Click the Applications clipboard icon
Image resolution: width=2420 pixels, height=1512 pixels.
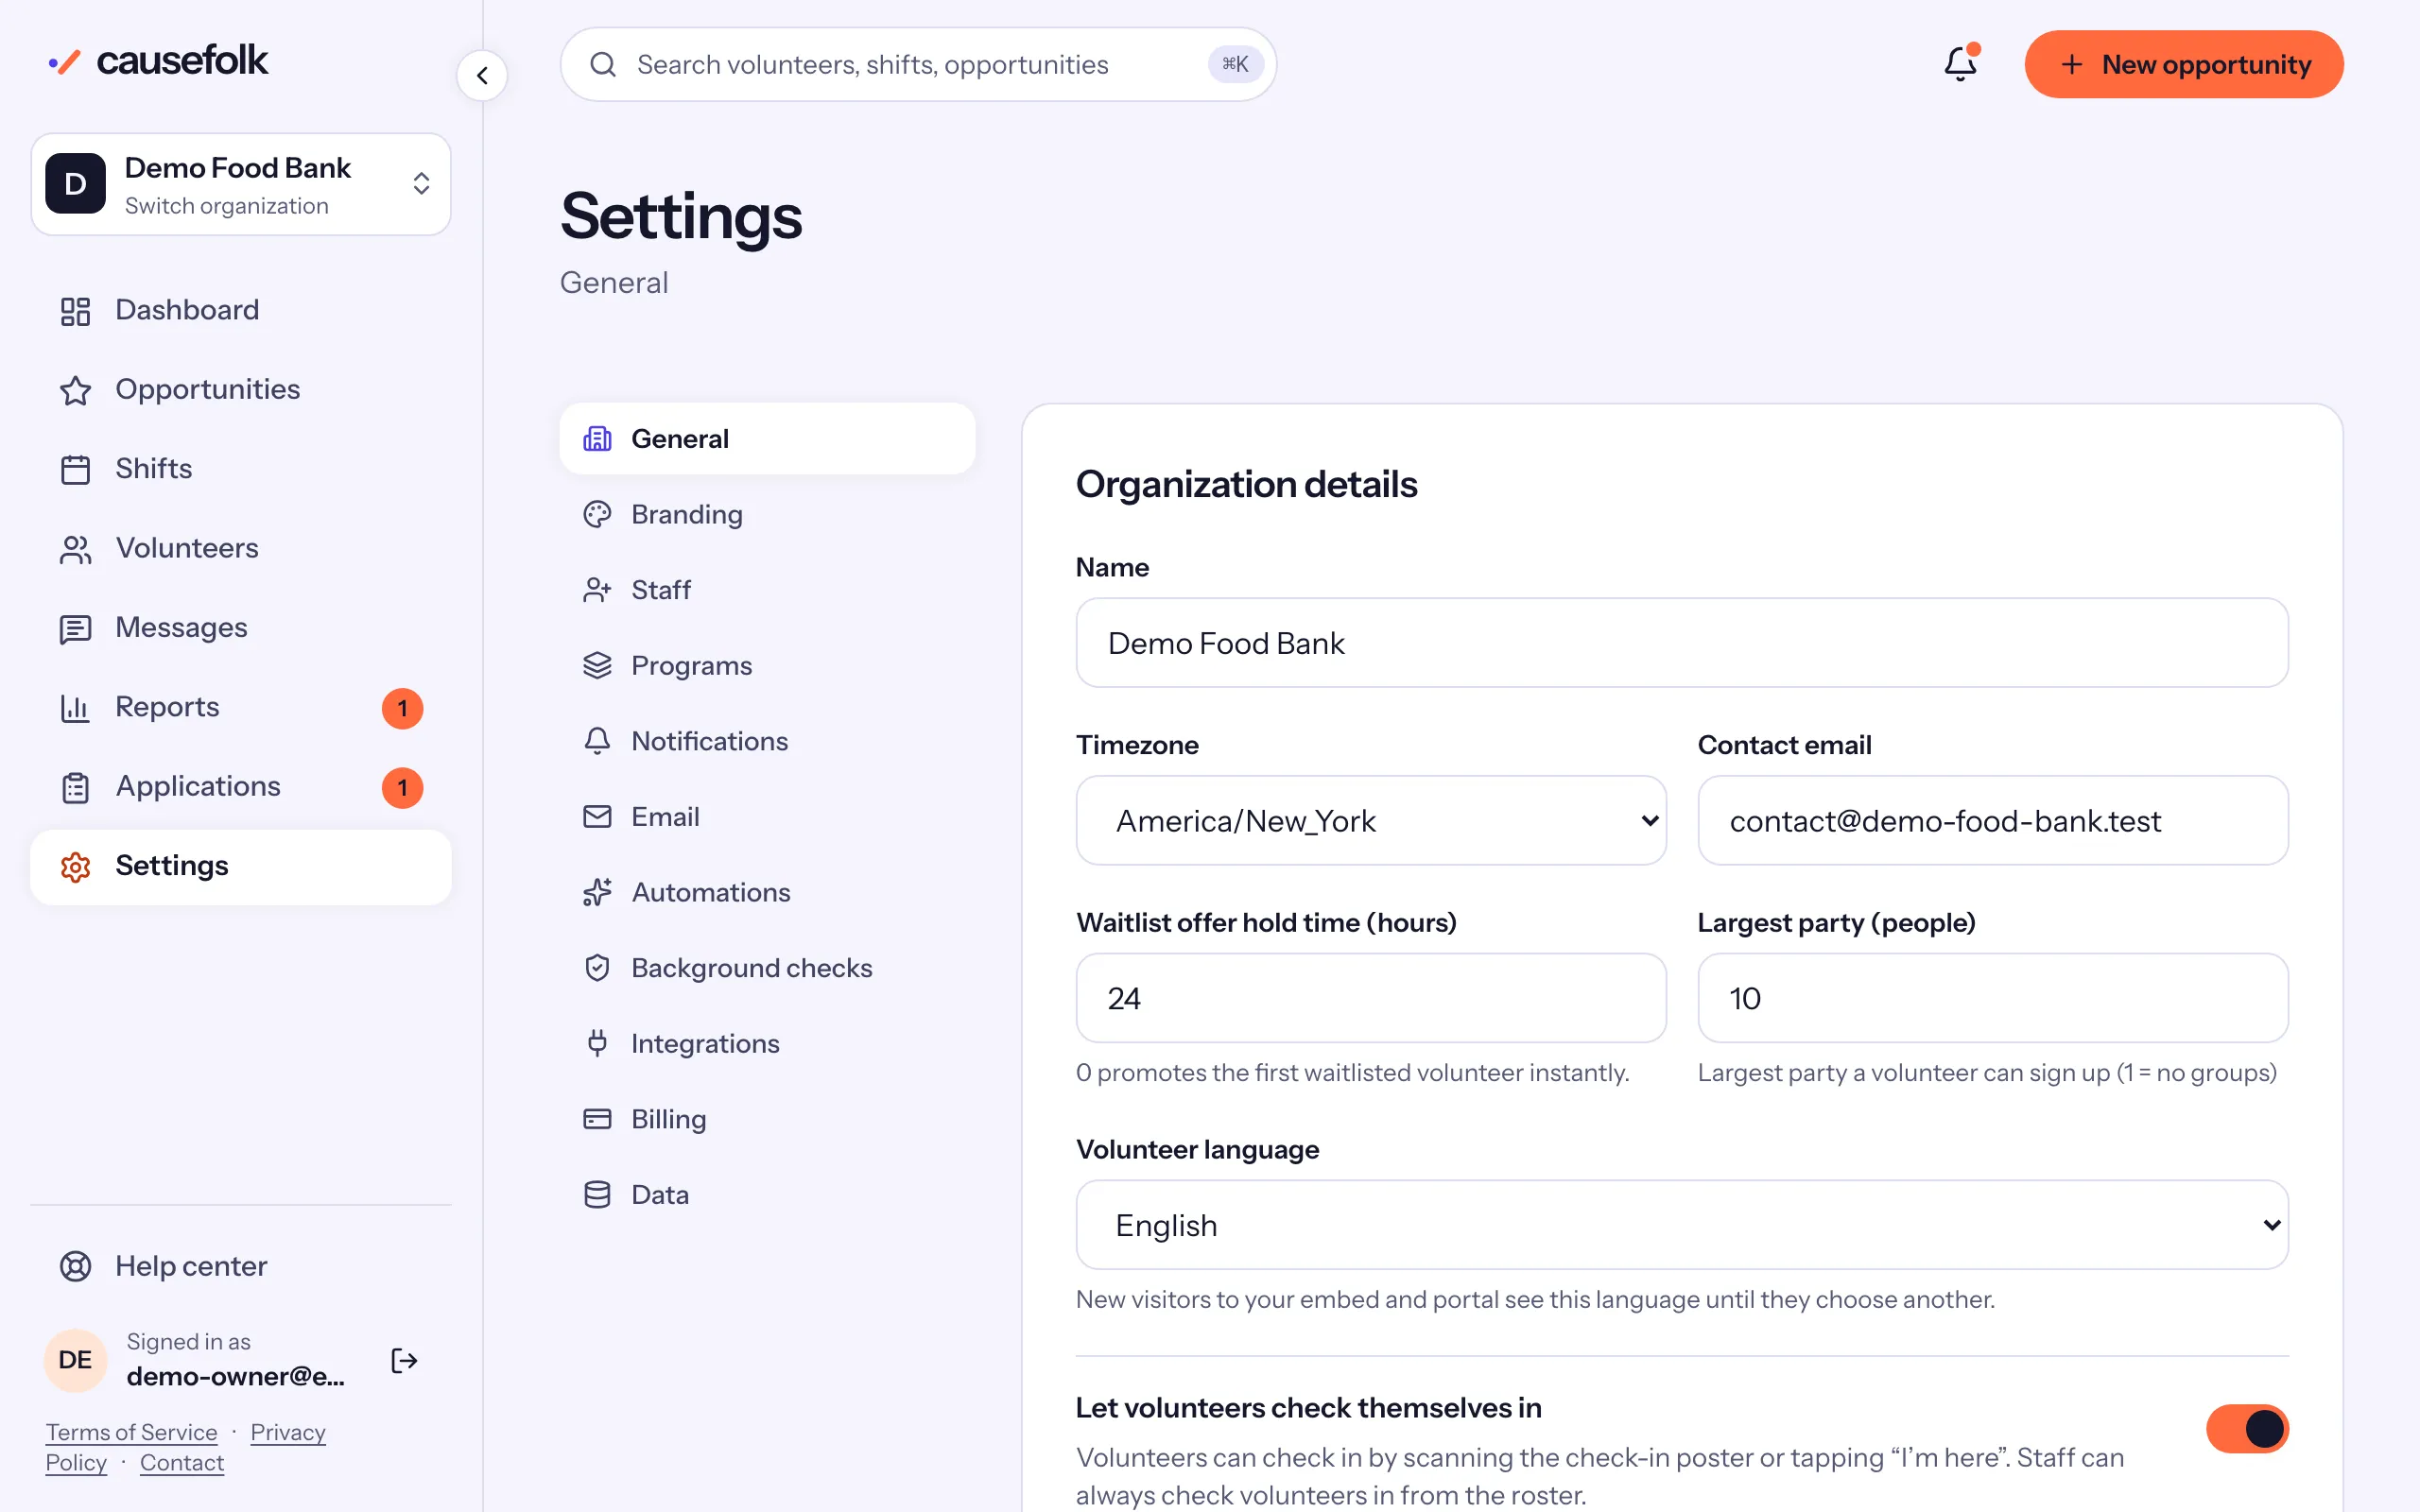(x=75, y=787)
